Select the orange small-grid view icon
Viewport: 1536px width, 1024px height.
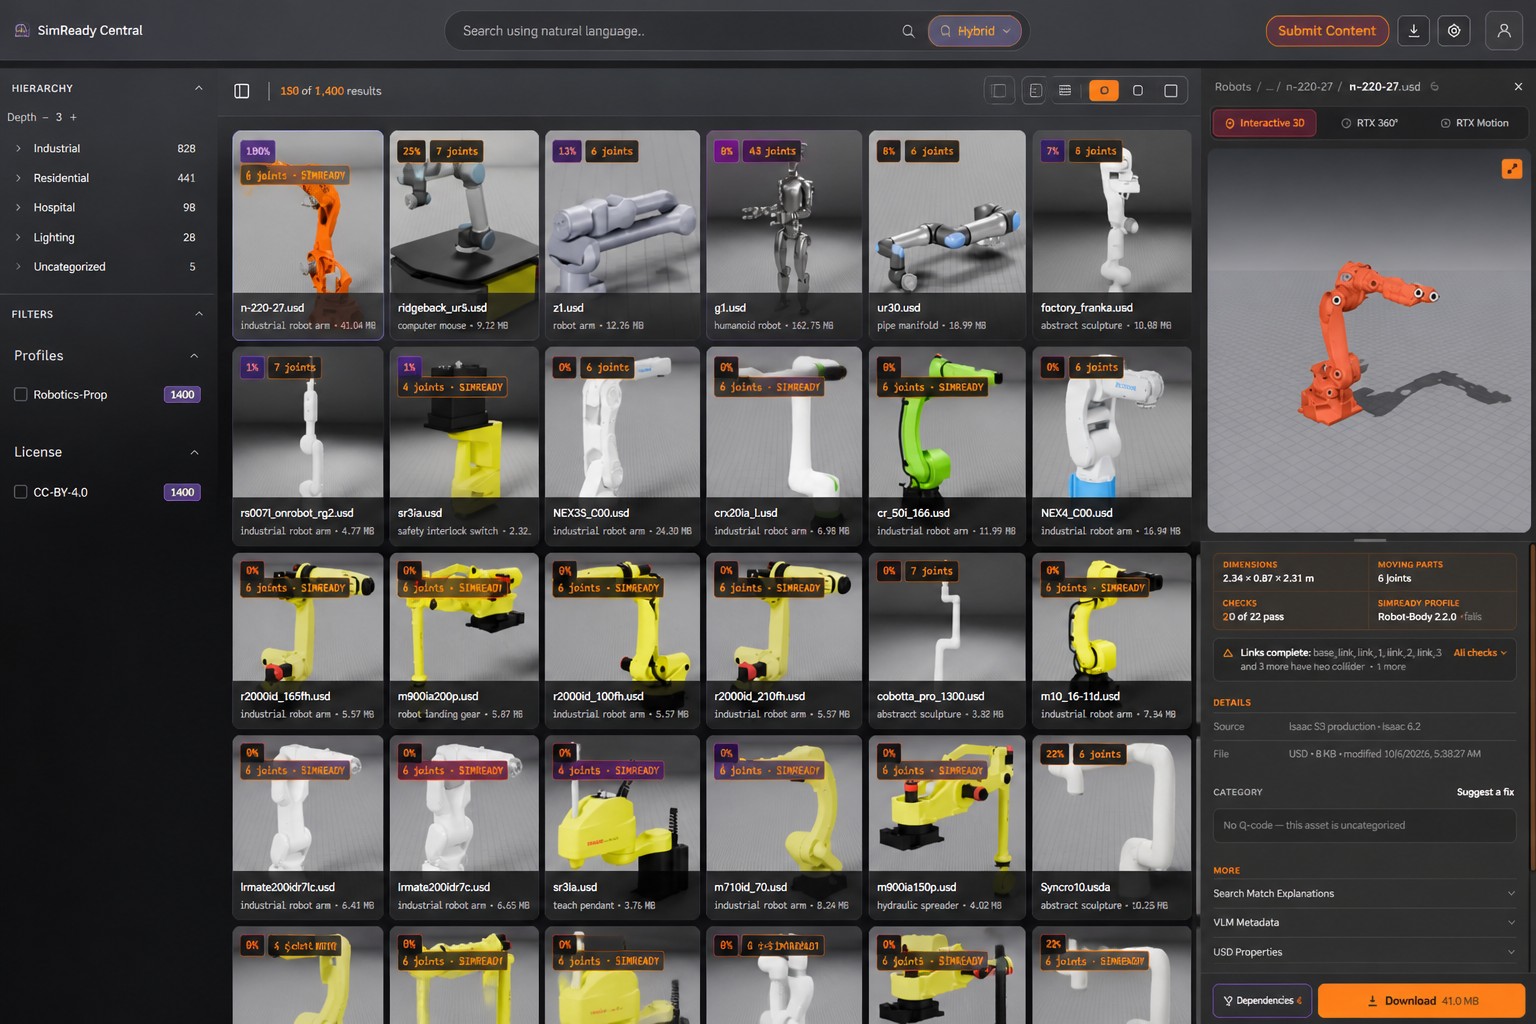(1104, 91)
